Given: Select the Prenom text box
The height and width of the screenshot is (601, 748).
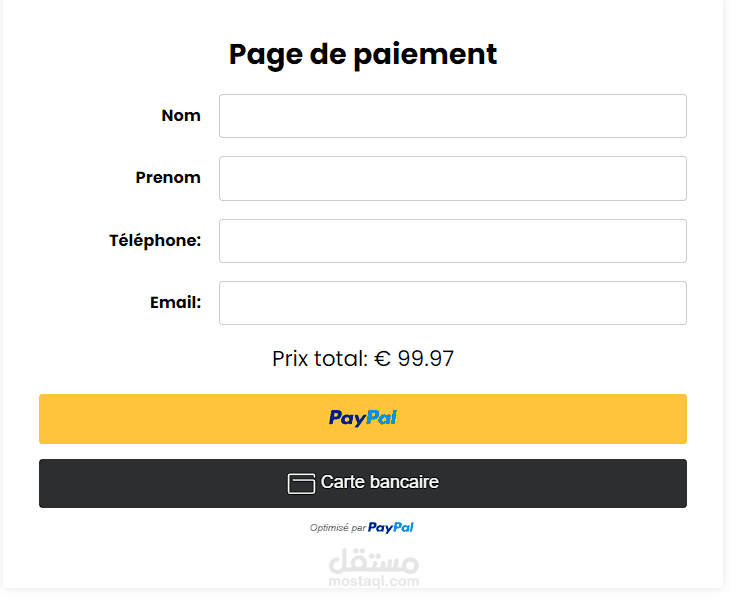Looking at the screenshot, I should [452, 178].
